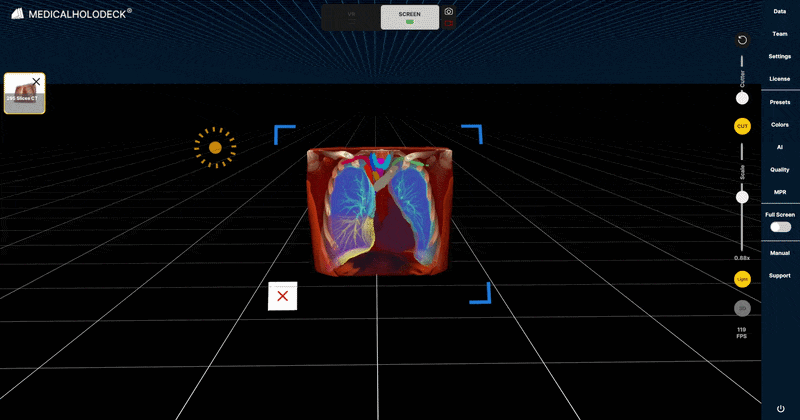Toggle the grey 3D button

(742, 308)
